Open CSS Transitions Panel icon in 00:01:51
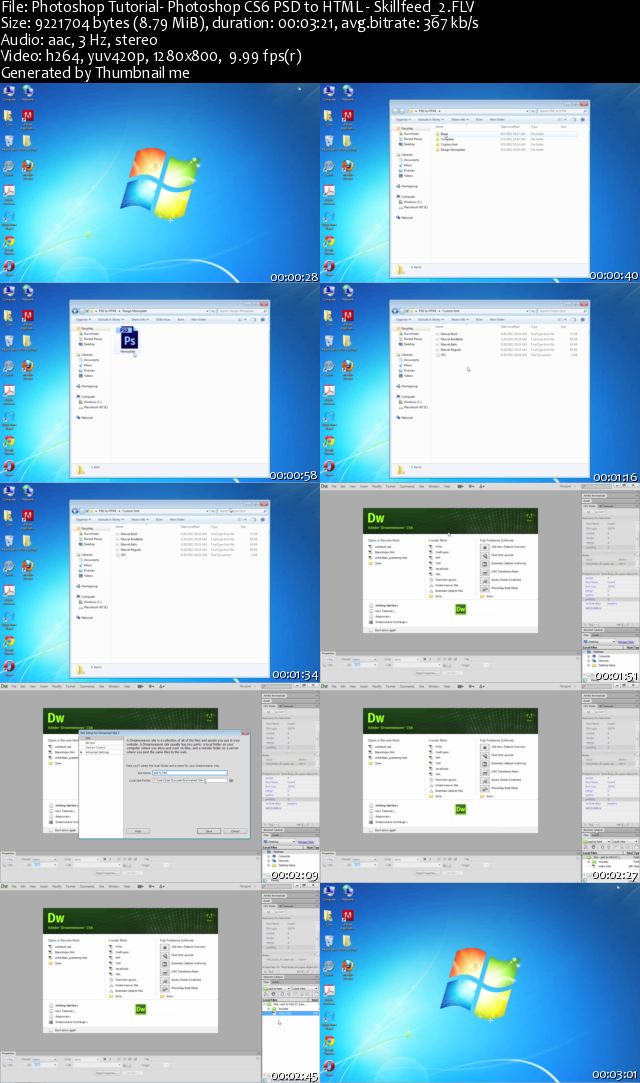640x1083 pixels. tap(485, 572)
